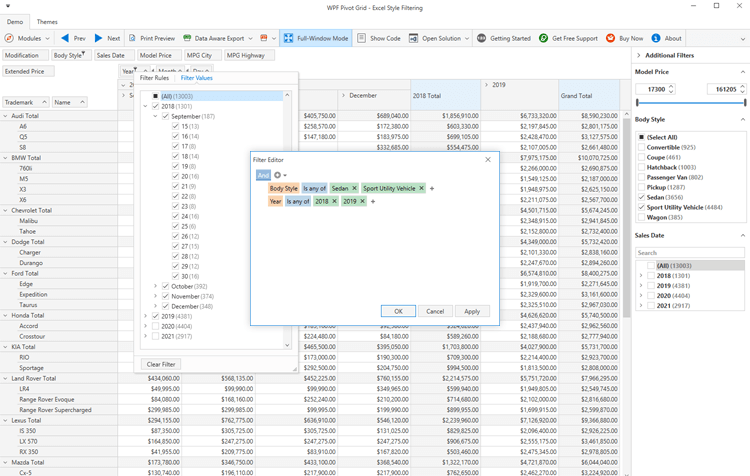Image resolution: width=750 pixels, height=476 pixels.
Task: Click the Show Code icon
Action: (x=362, y=38)
